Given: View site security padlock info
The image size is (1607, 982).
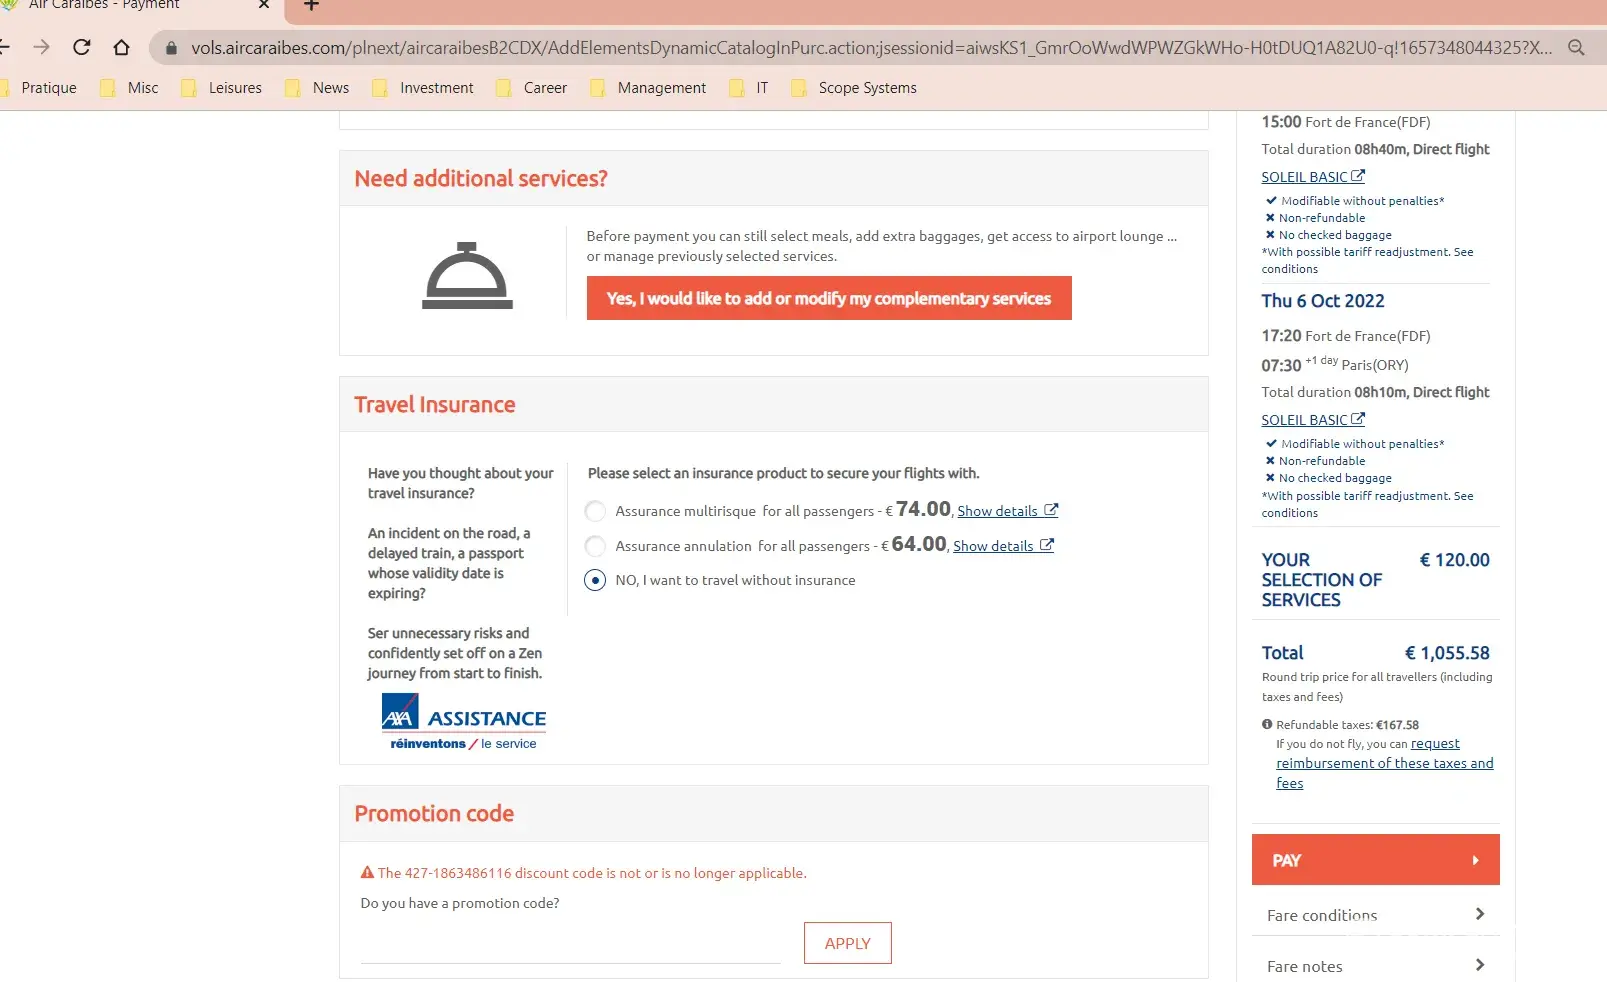Looking at the screenshot, I should click(171, 47).
